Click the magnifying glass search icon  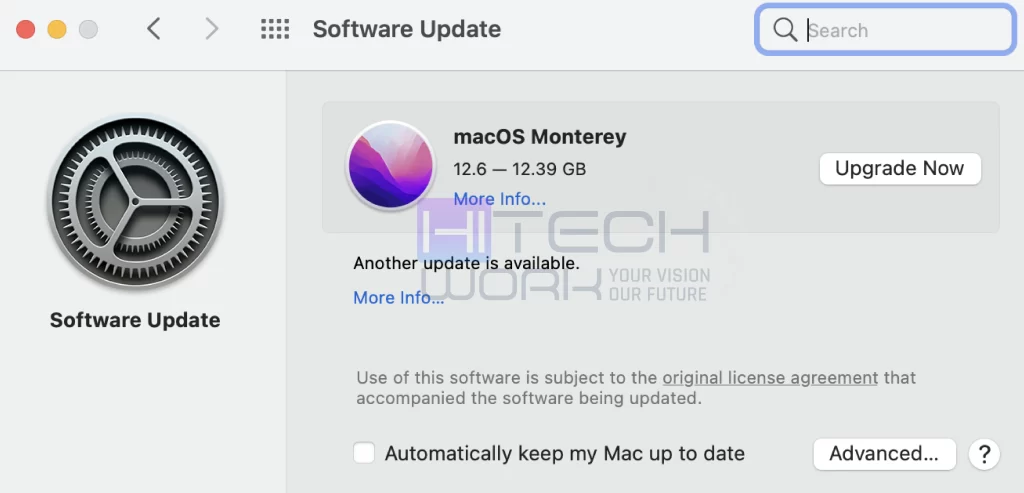coord(784,30)
